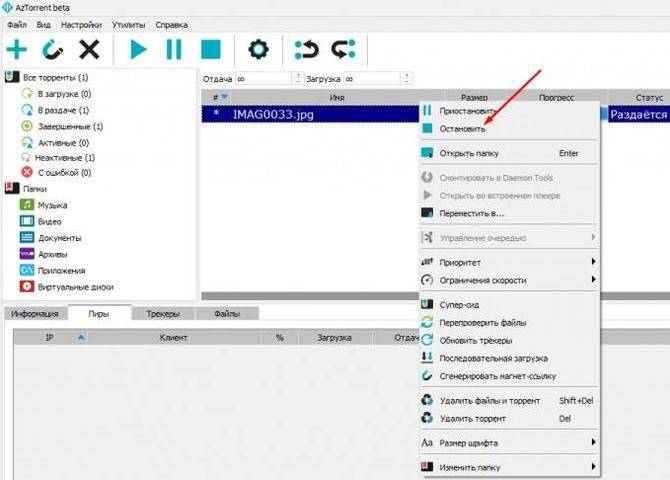Stop torrent using the toolbar square icon
Image resolution: width=670 pixels, height=480 pixels.
[x=211, y=49]
